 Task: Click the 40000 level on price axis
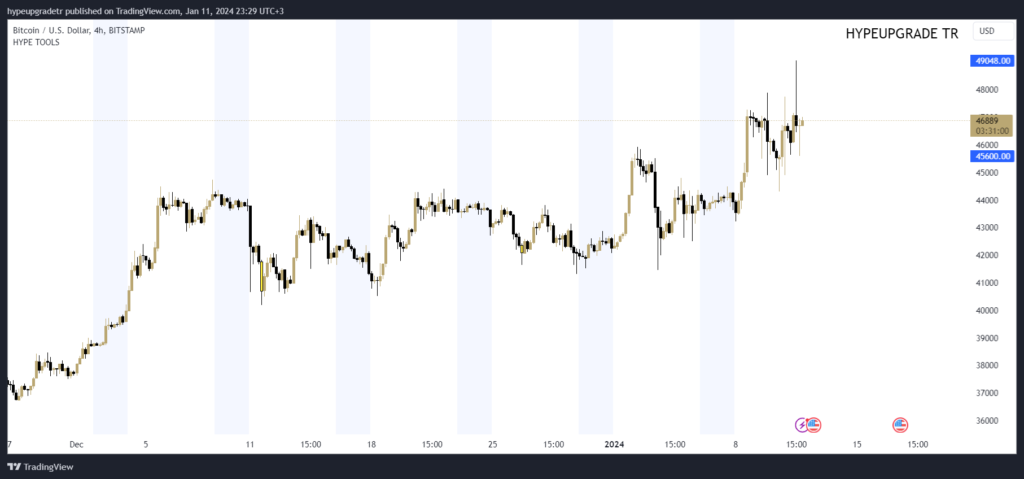click(x=988, y=310)
